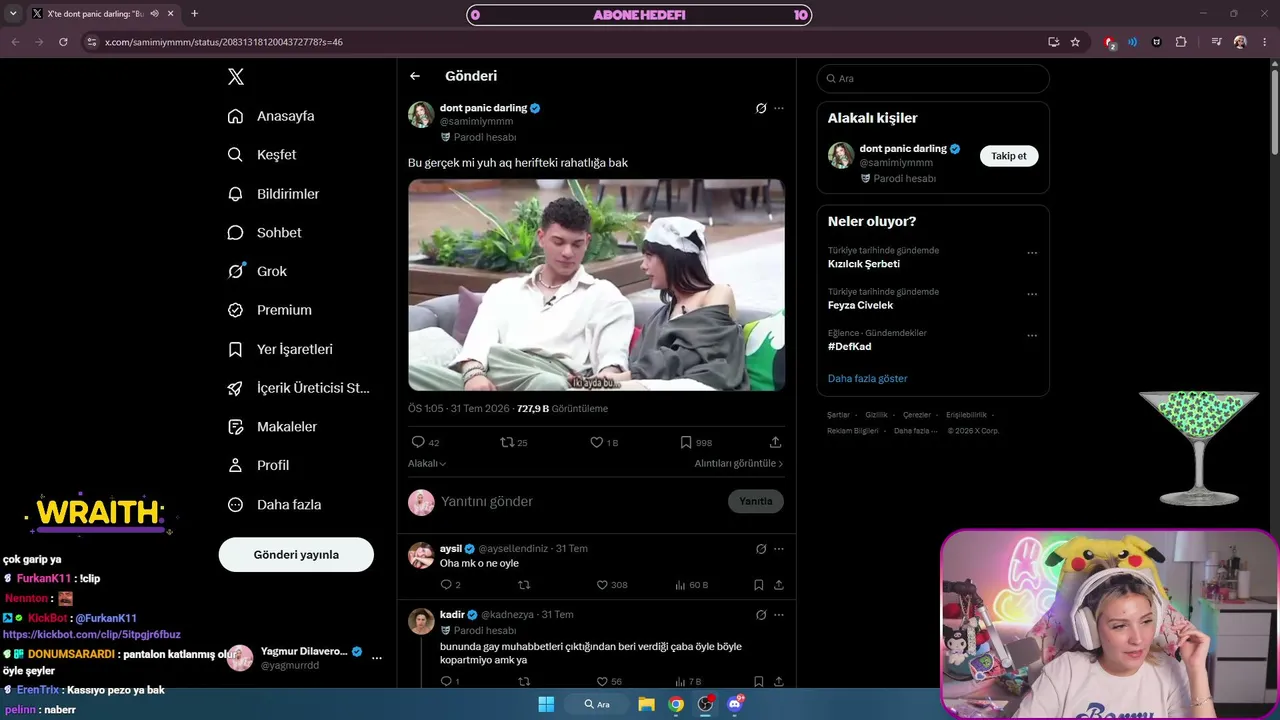Share aysil's reply
Viewport: 1280px width, 720px height.
pyautogui.click(x=778, y=585)
